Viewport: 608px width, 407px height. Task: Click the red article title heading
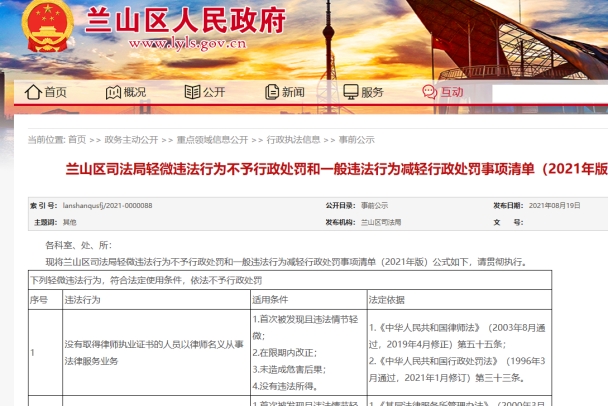[337, 169]
